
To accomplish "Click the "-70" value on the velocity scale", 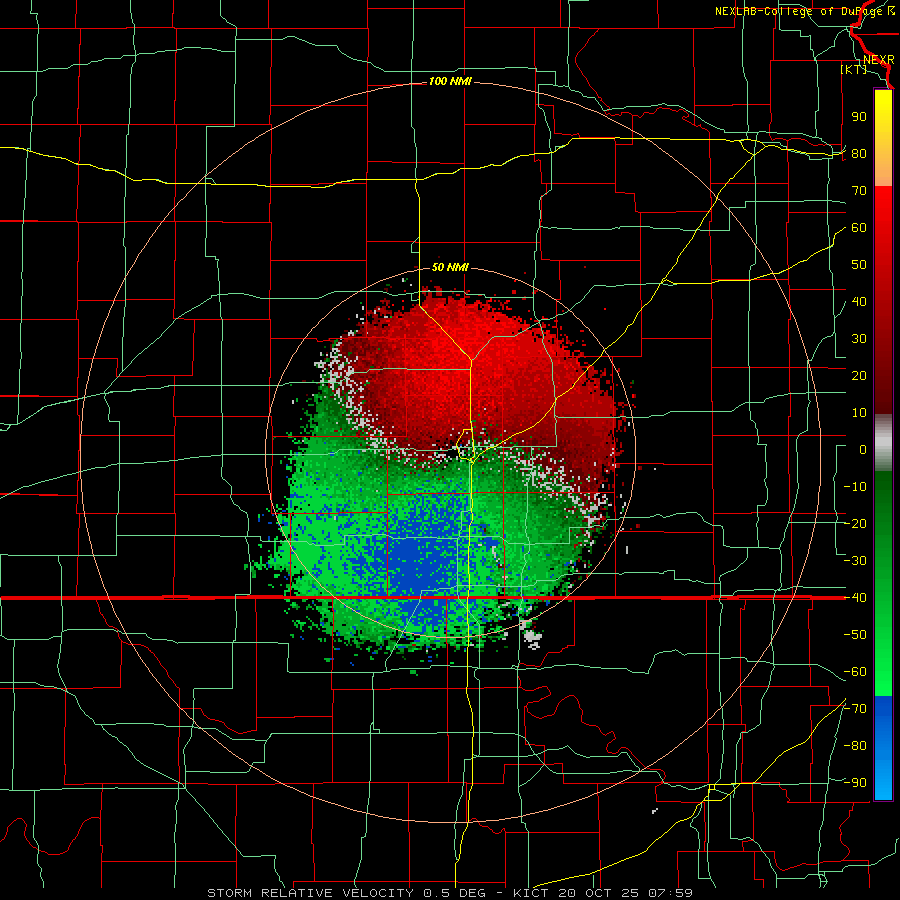I will tap(855, 709).
